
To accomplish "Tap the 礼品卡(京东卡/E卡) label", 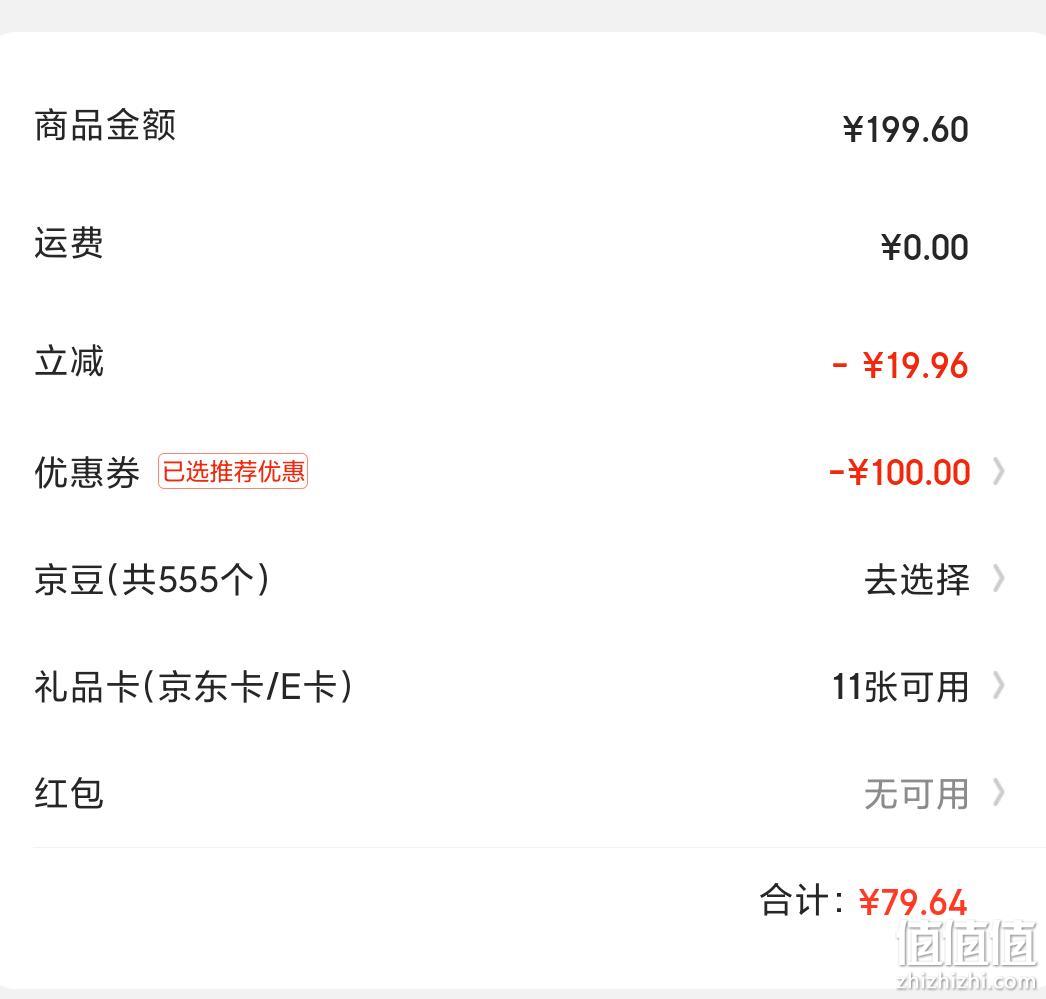I will tap(193, 686).
